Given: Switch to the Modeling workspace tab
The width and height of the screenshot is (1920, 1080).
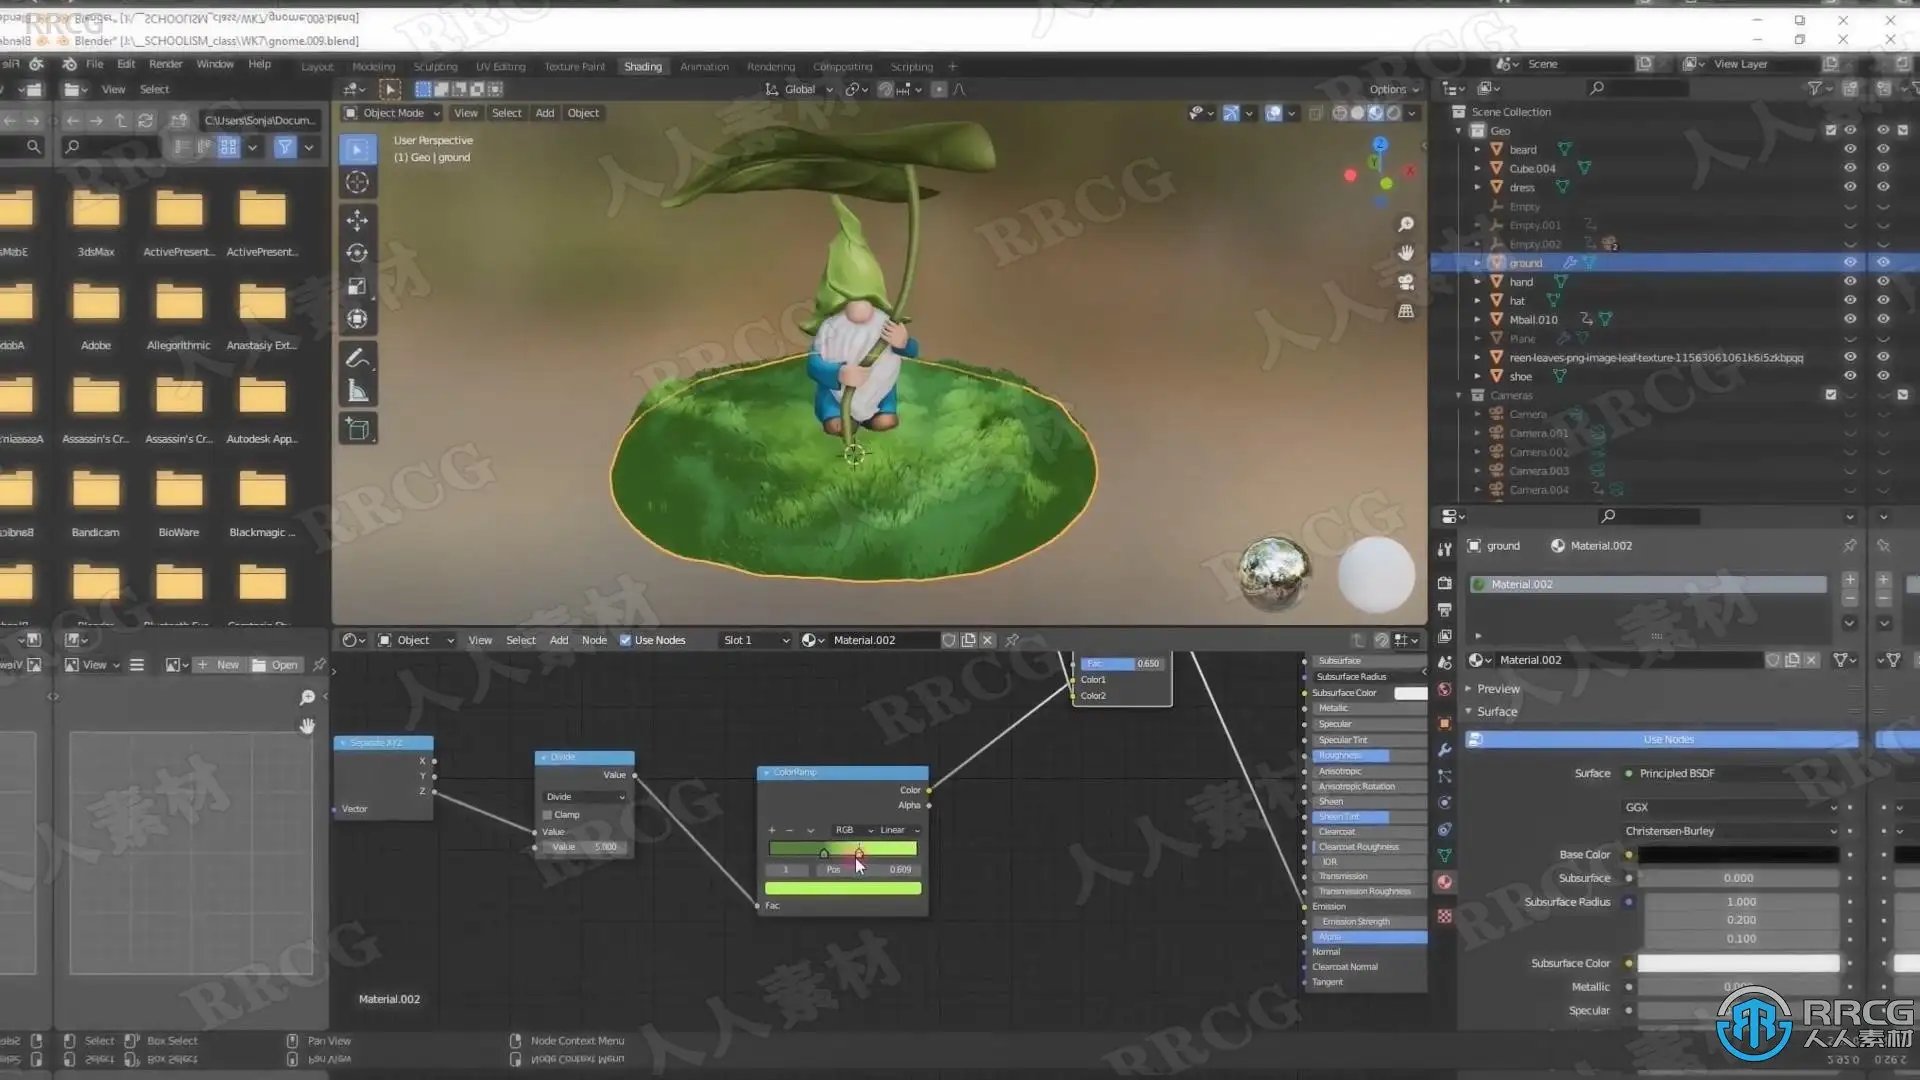Looking at the screenshot, I should pyautogui.click(x=373, y=67).
